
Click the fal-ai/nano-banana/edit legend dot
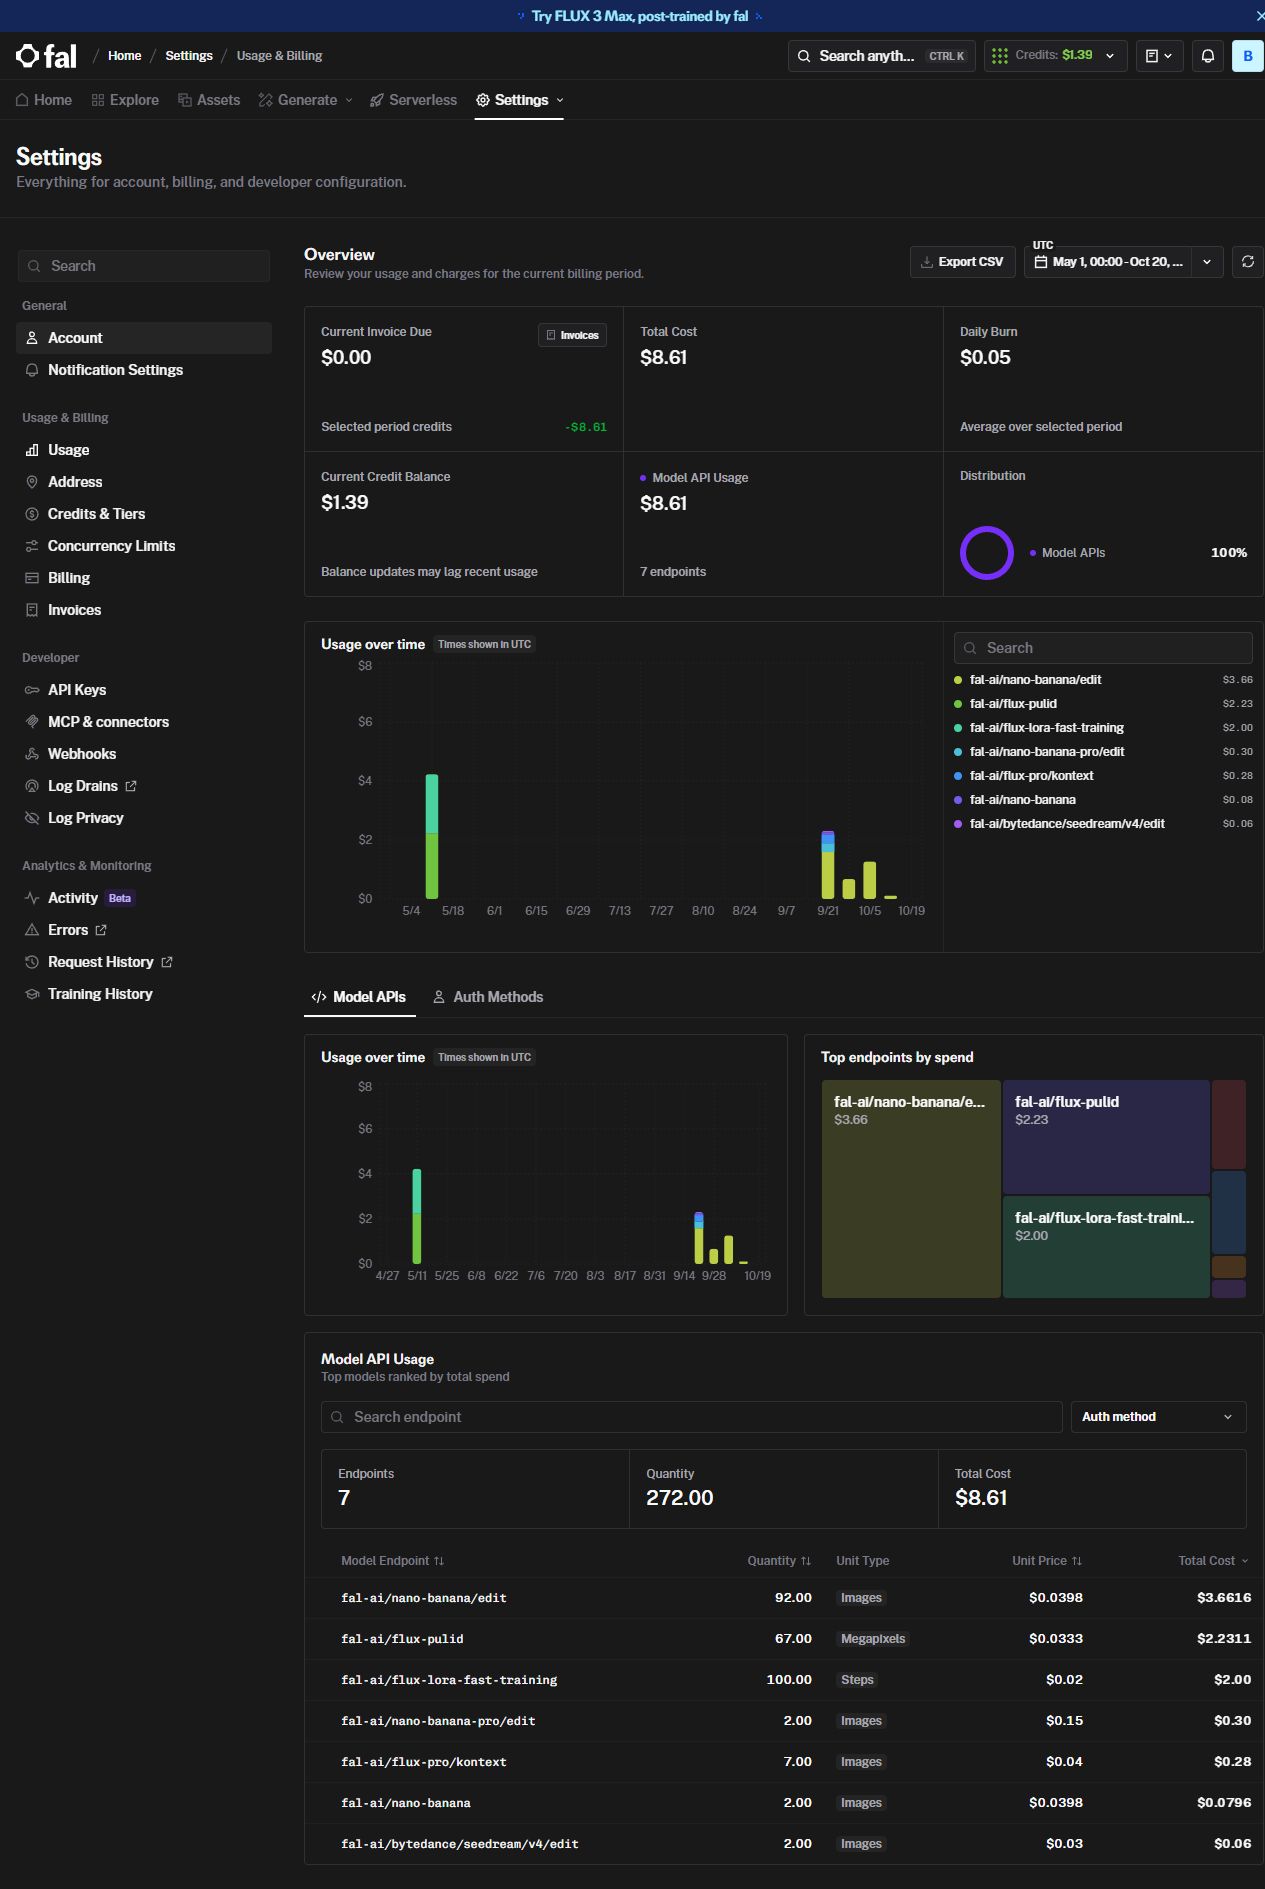(958, 680)
